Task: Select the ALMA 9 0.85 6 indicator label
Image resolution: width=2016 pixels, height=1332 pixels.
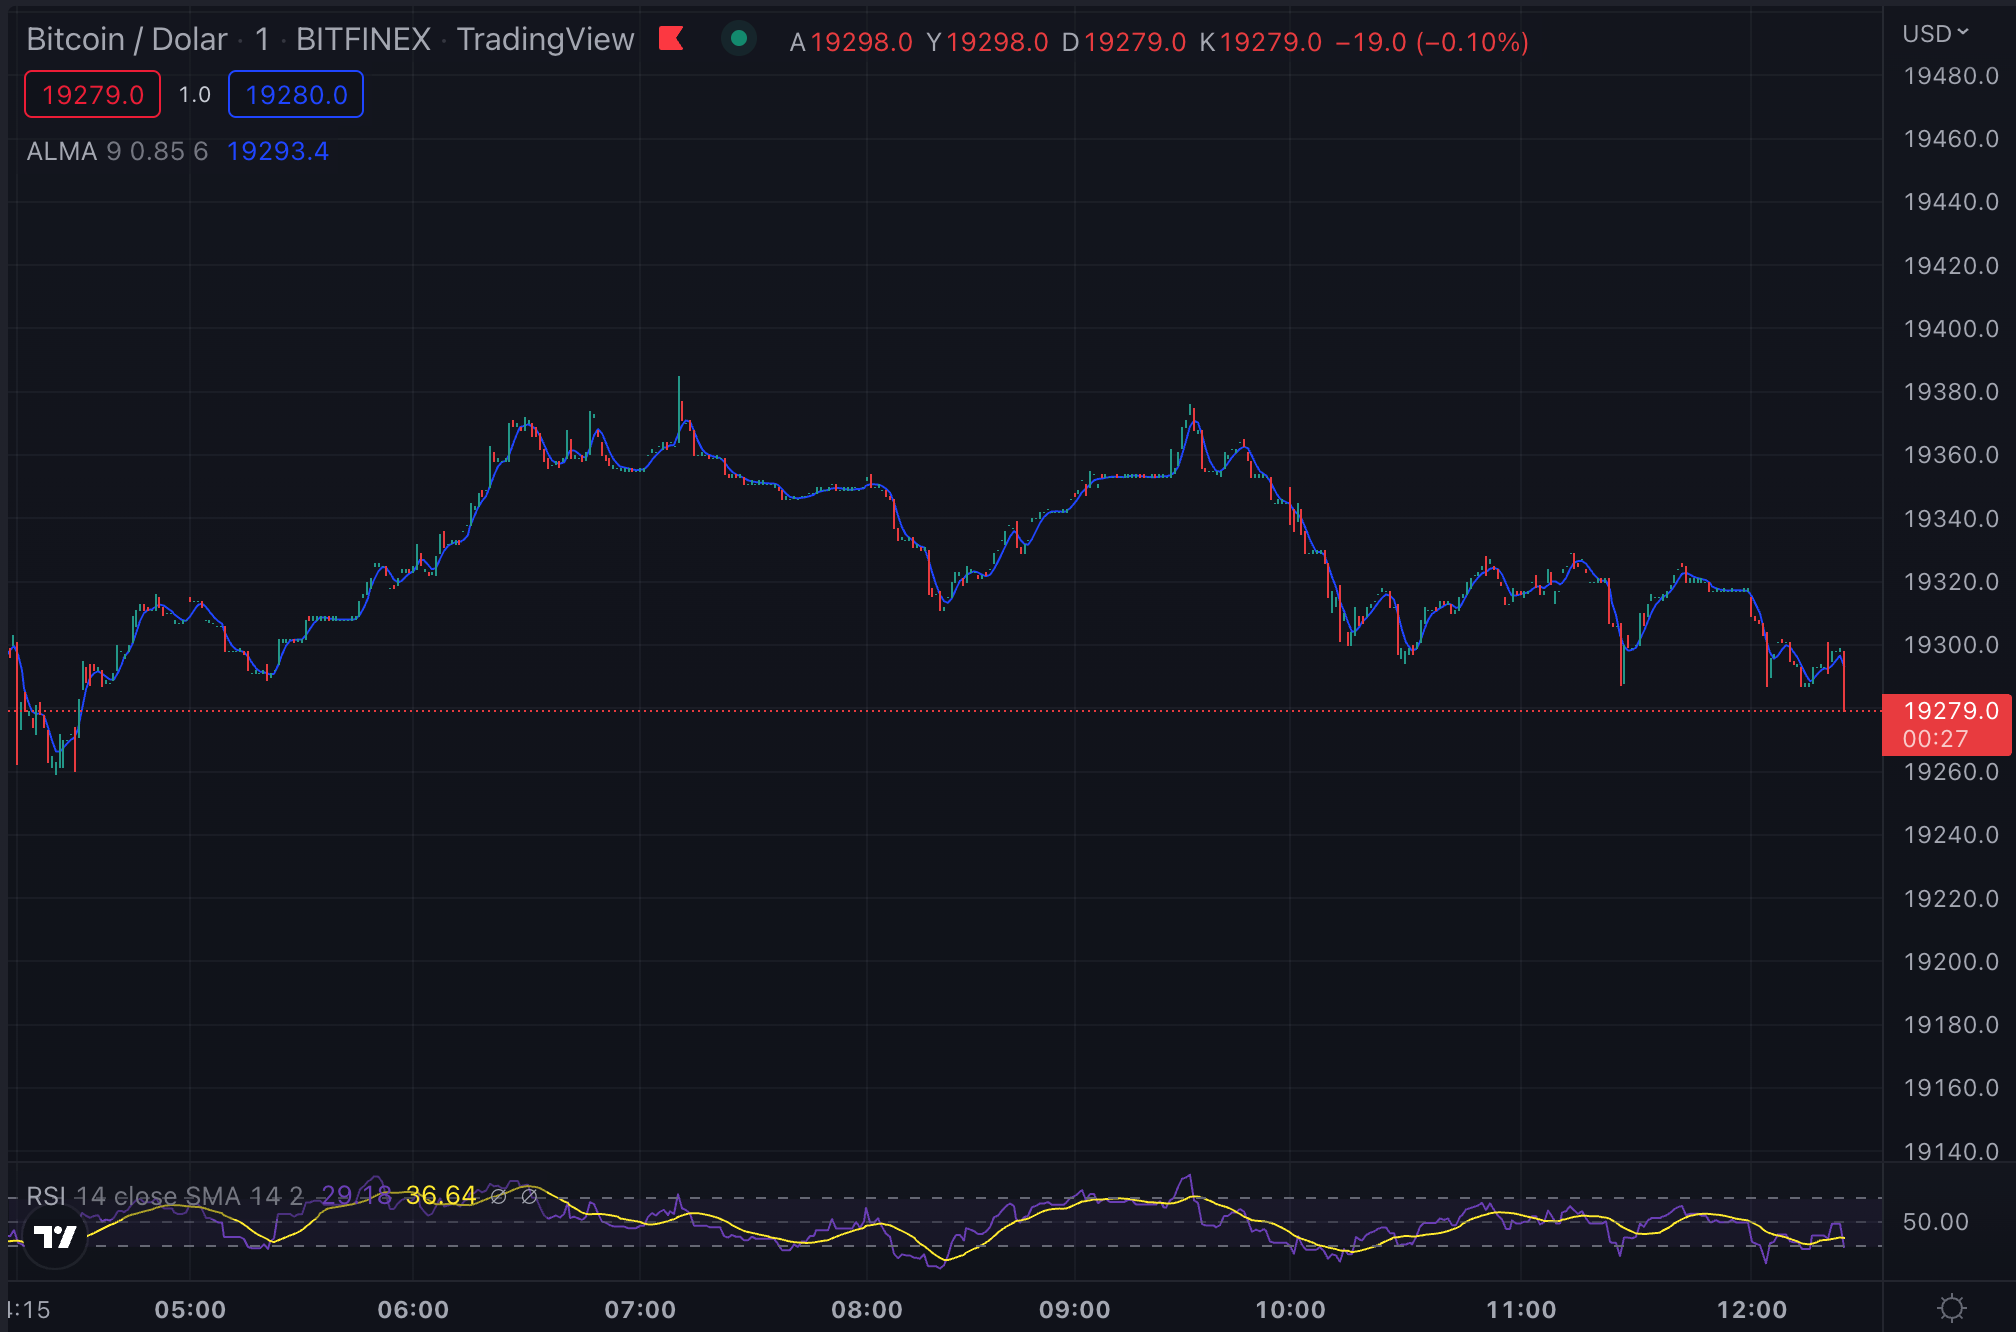Action: [117, 151]
